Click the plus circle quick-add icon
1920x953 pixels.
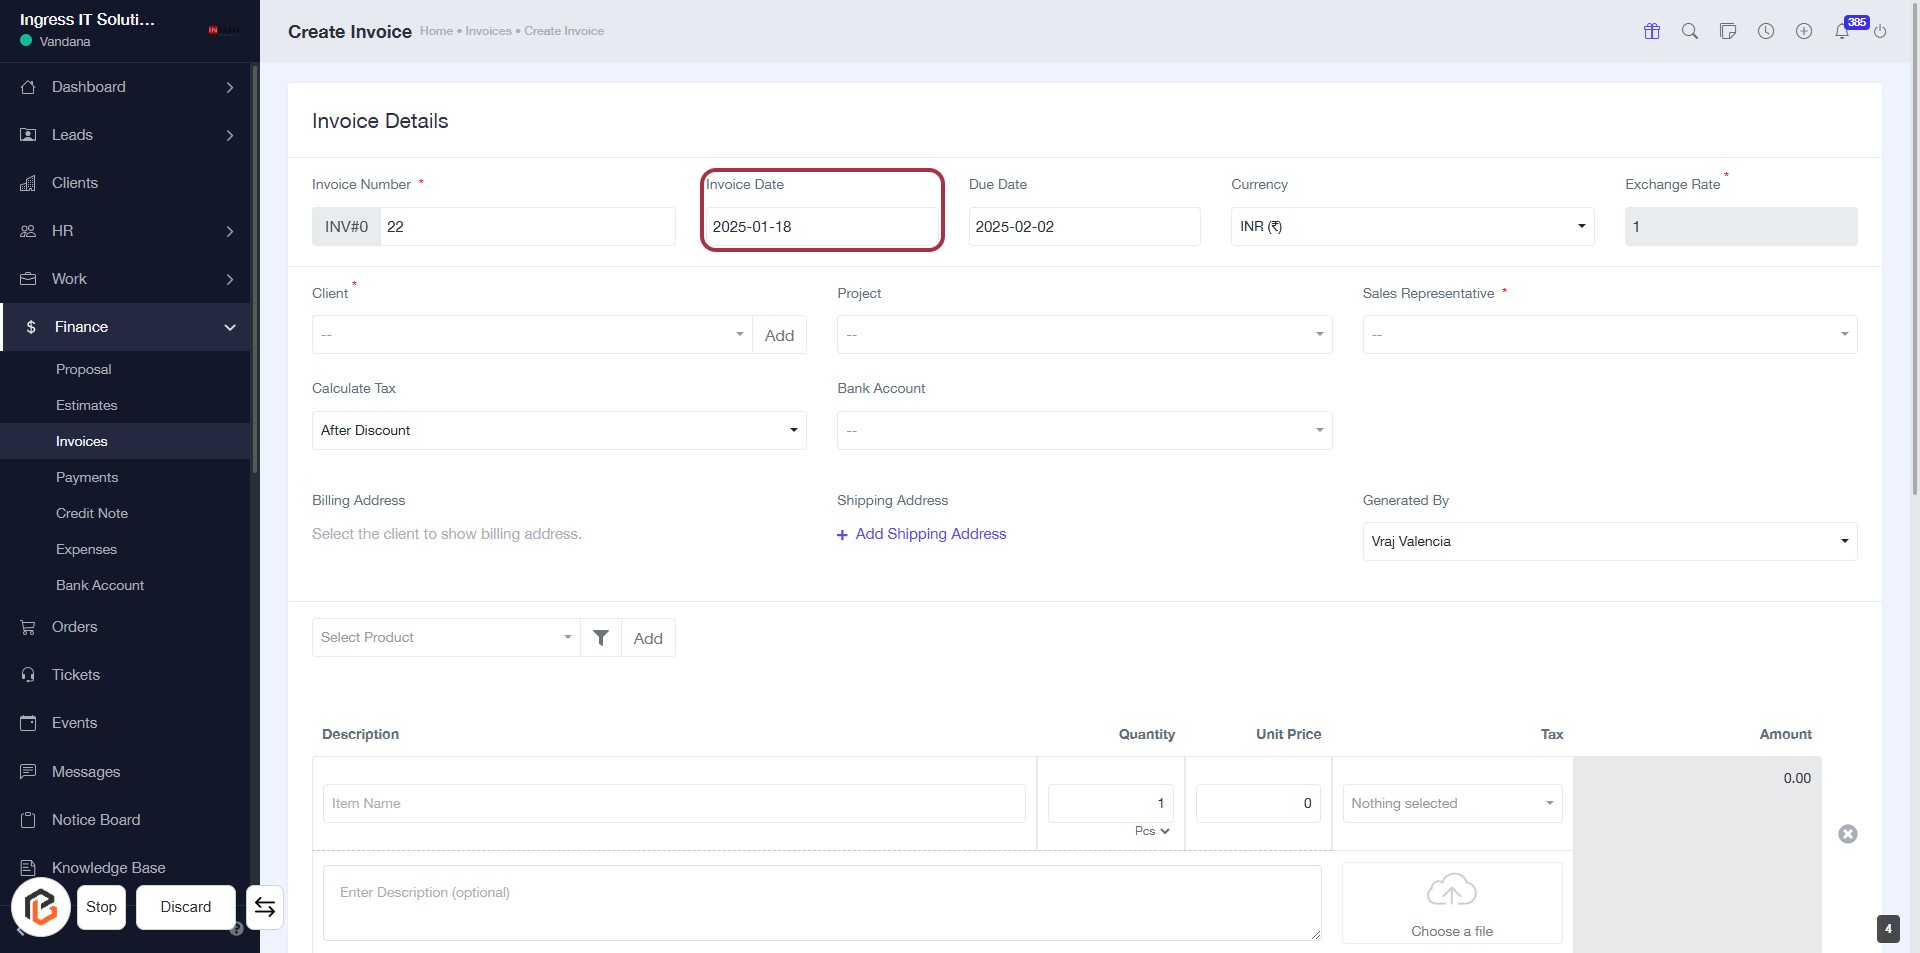click(1804, 31)
